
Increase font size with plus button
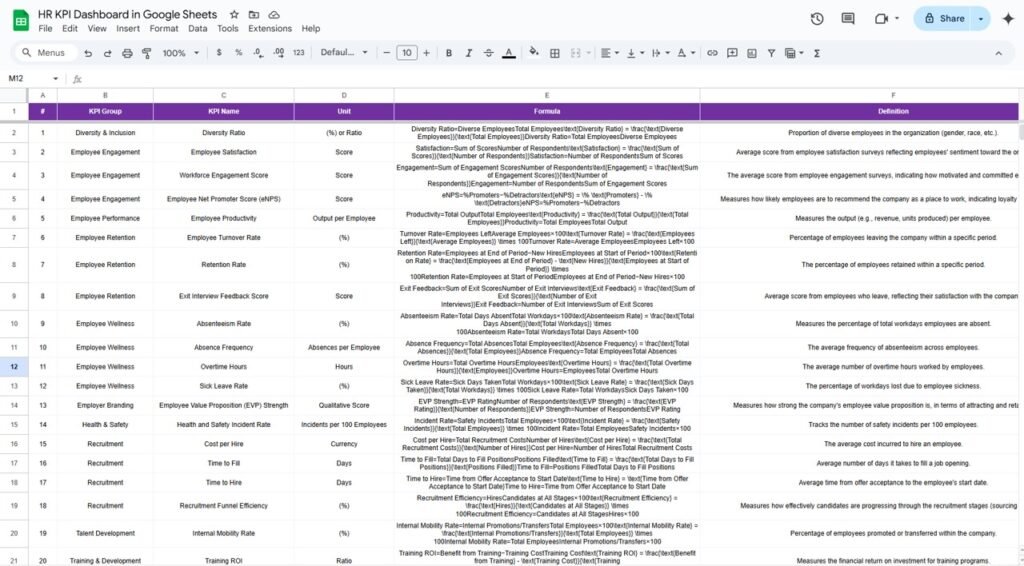click(x=426, y=53)
